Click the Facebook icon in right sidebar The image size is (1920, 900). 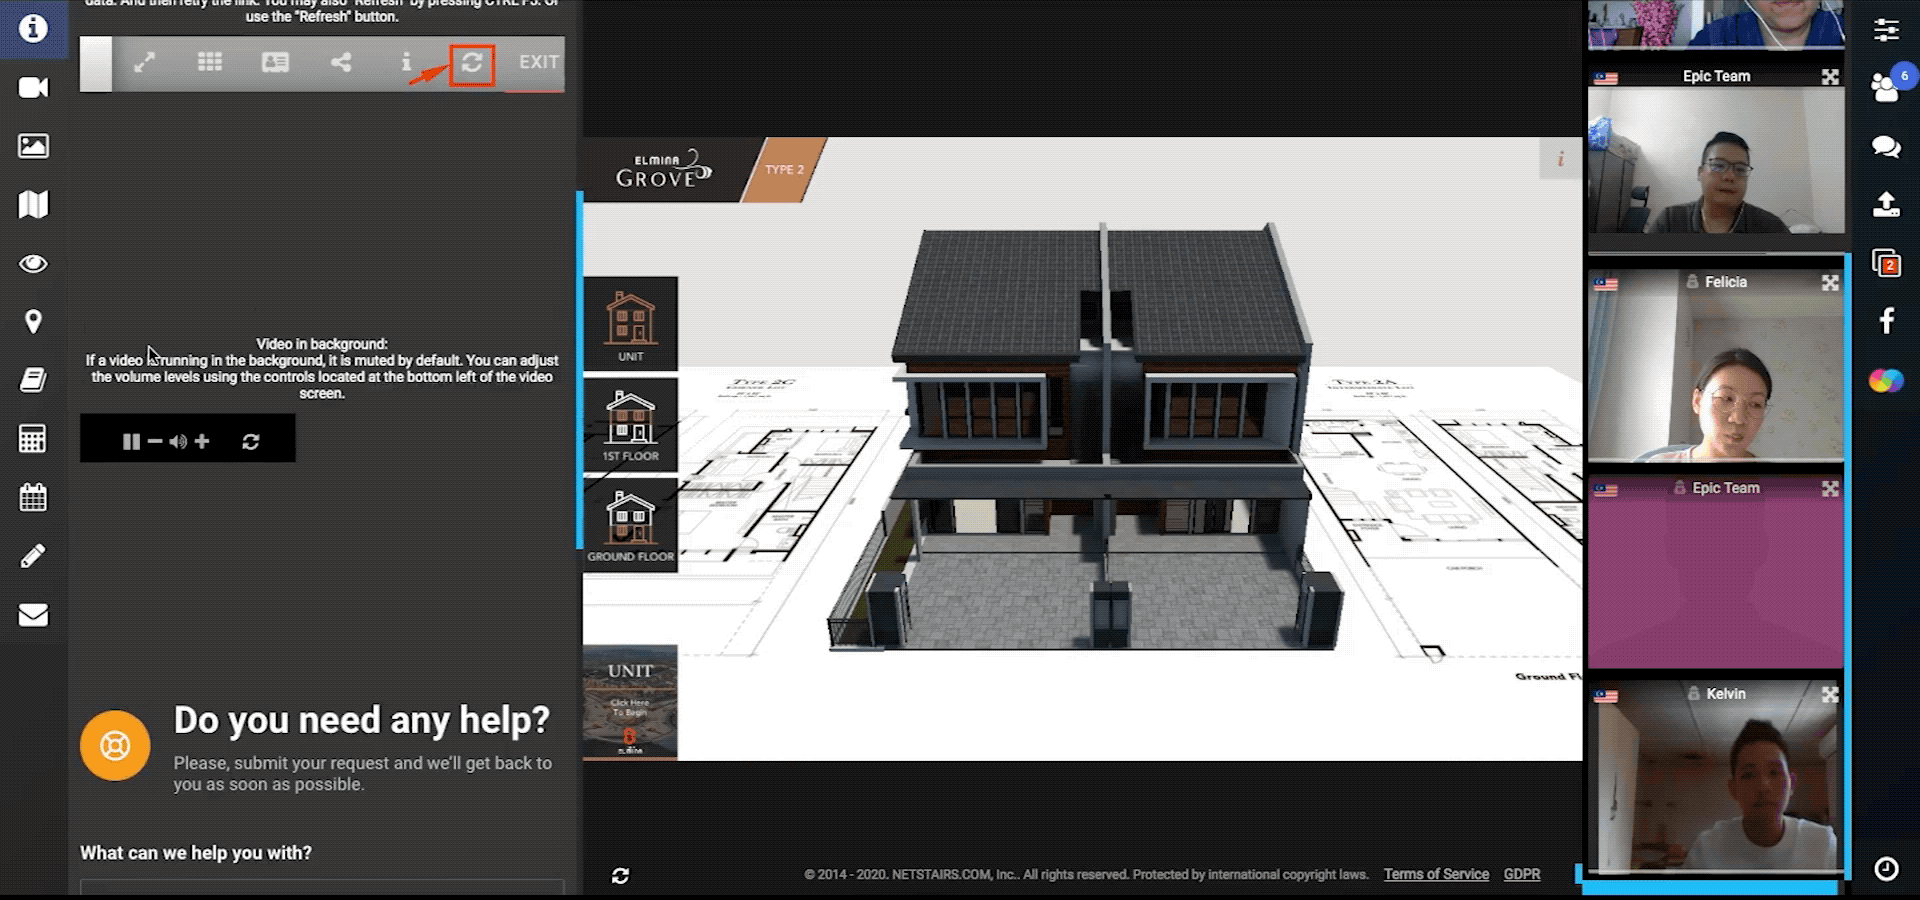(1886, 321)
